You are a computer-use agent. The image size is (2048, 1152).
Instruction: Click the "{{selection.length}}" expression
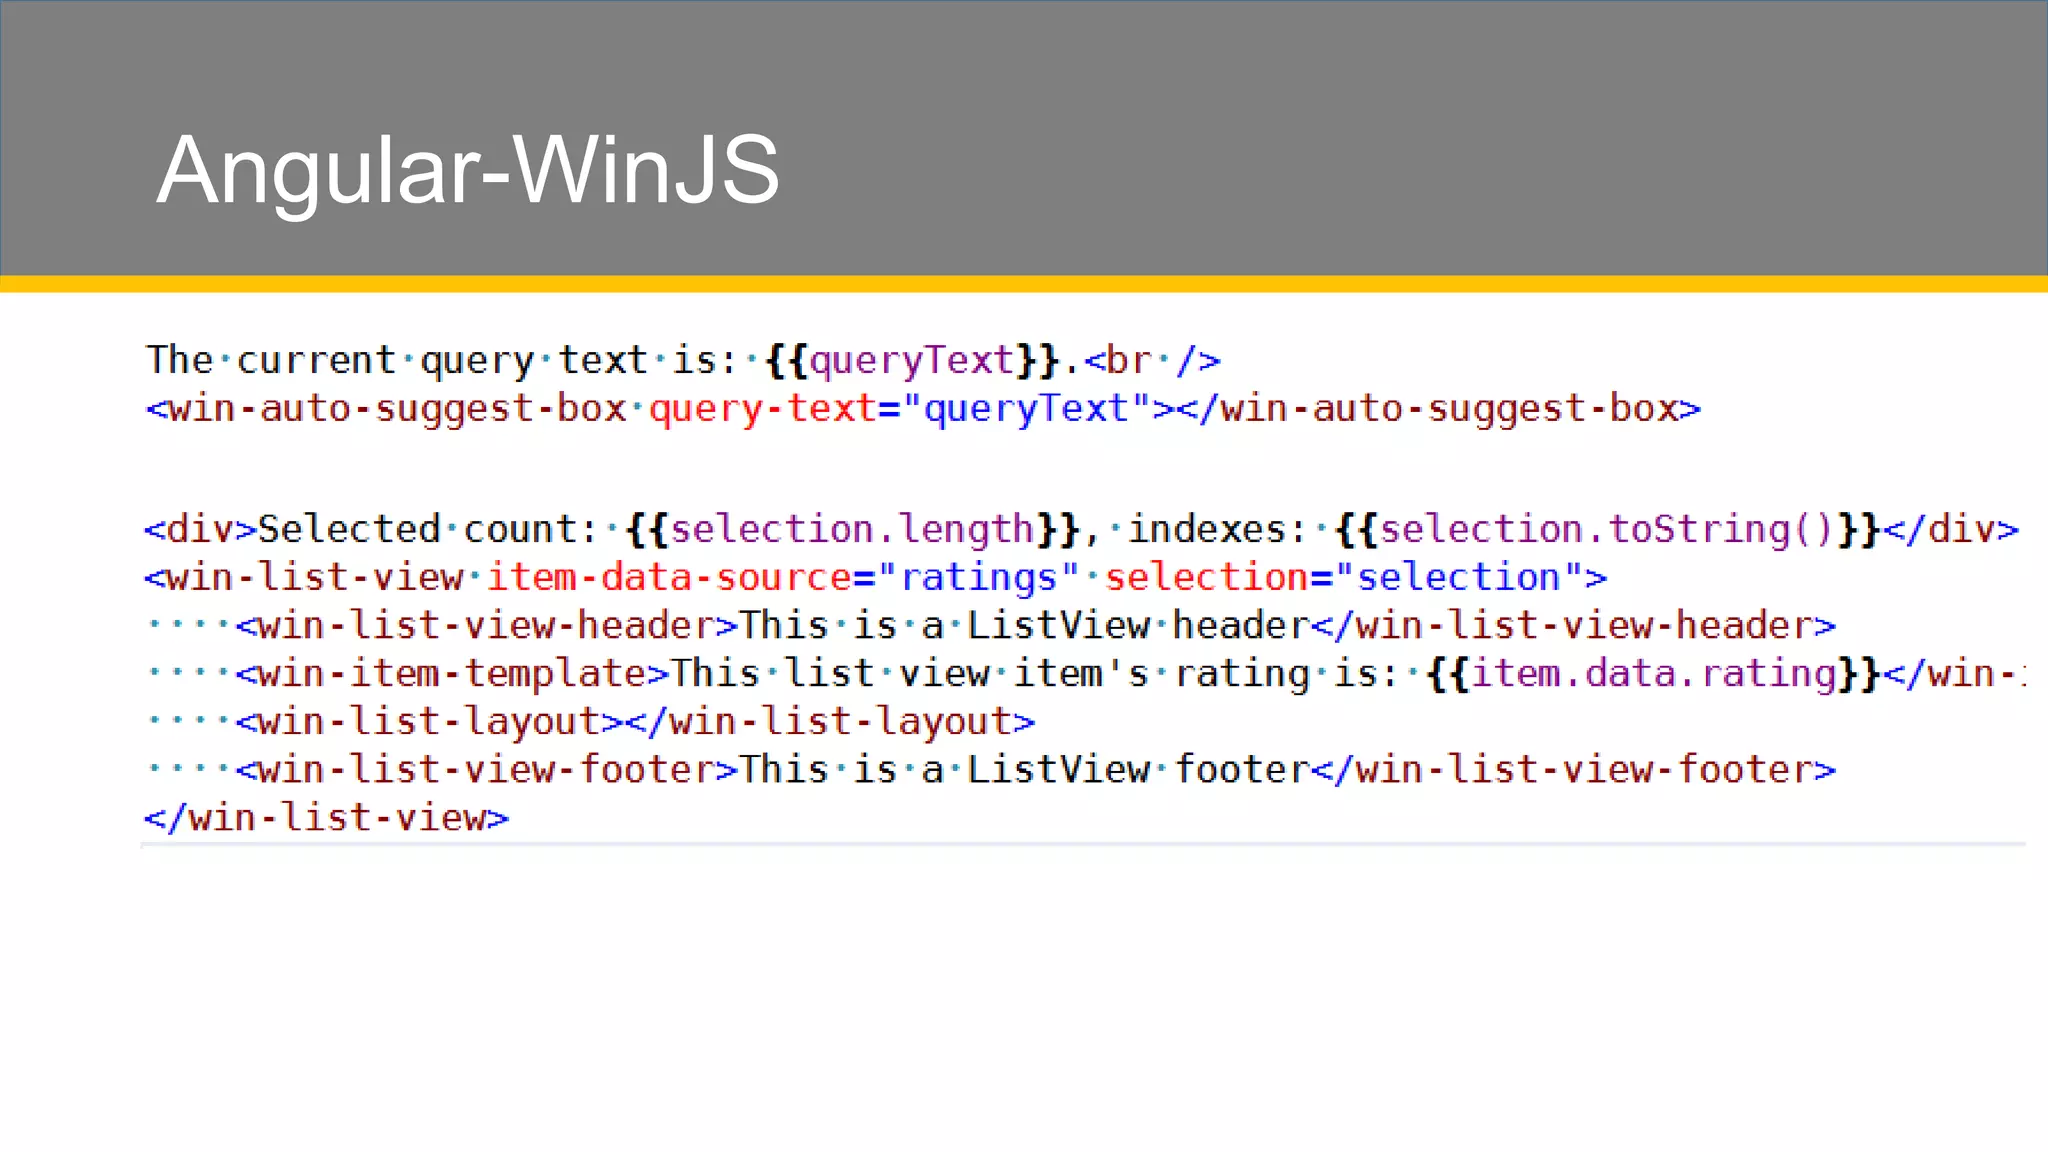click(853, 529)
